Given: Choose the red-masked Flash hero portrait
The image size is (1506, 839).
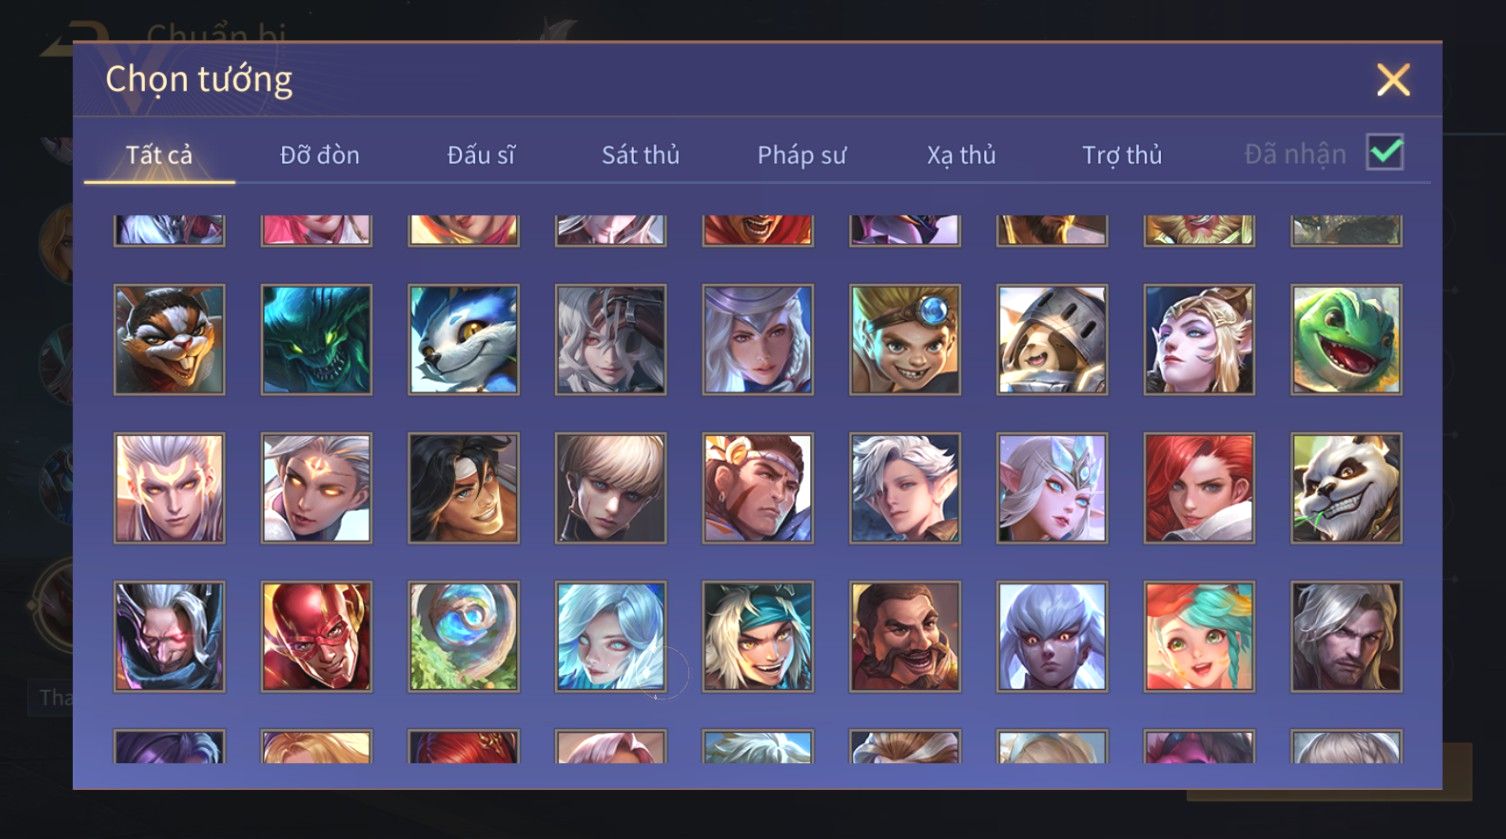Looking at the screenshot, I should (317, 637).
